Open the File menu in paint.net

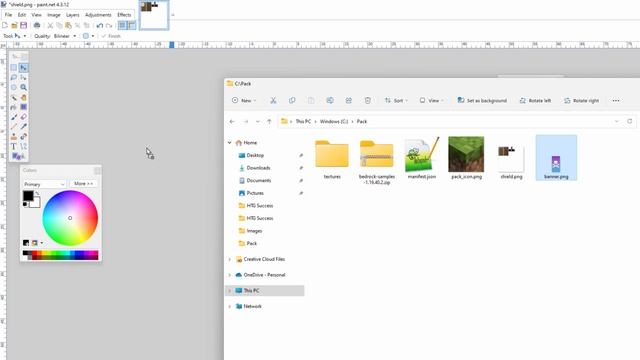click(8, 15)
